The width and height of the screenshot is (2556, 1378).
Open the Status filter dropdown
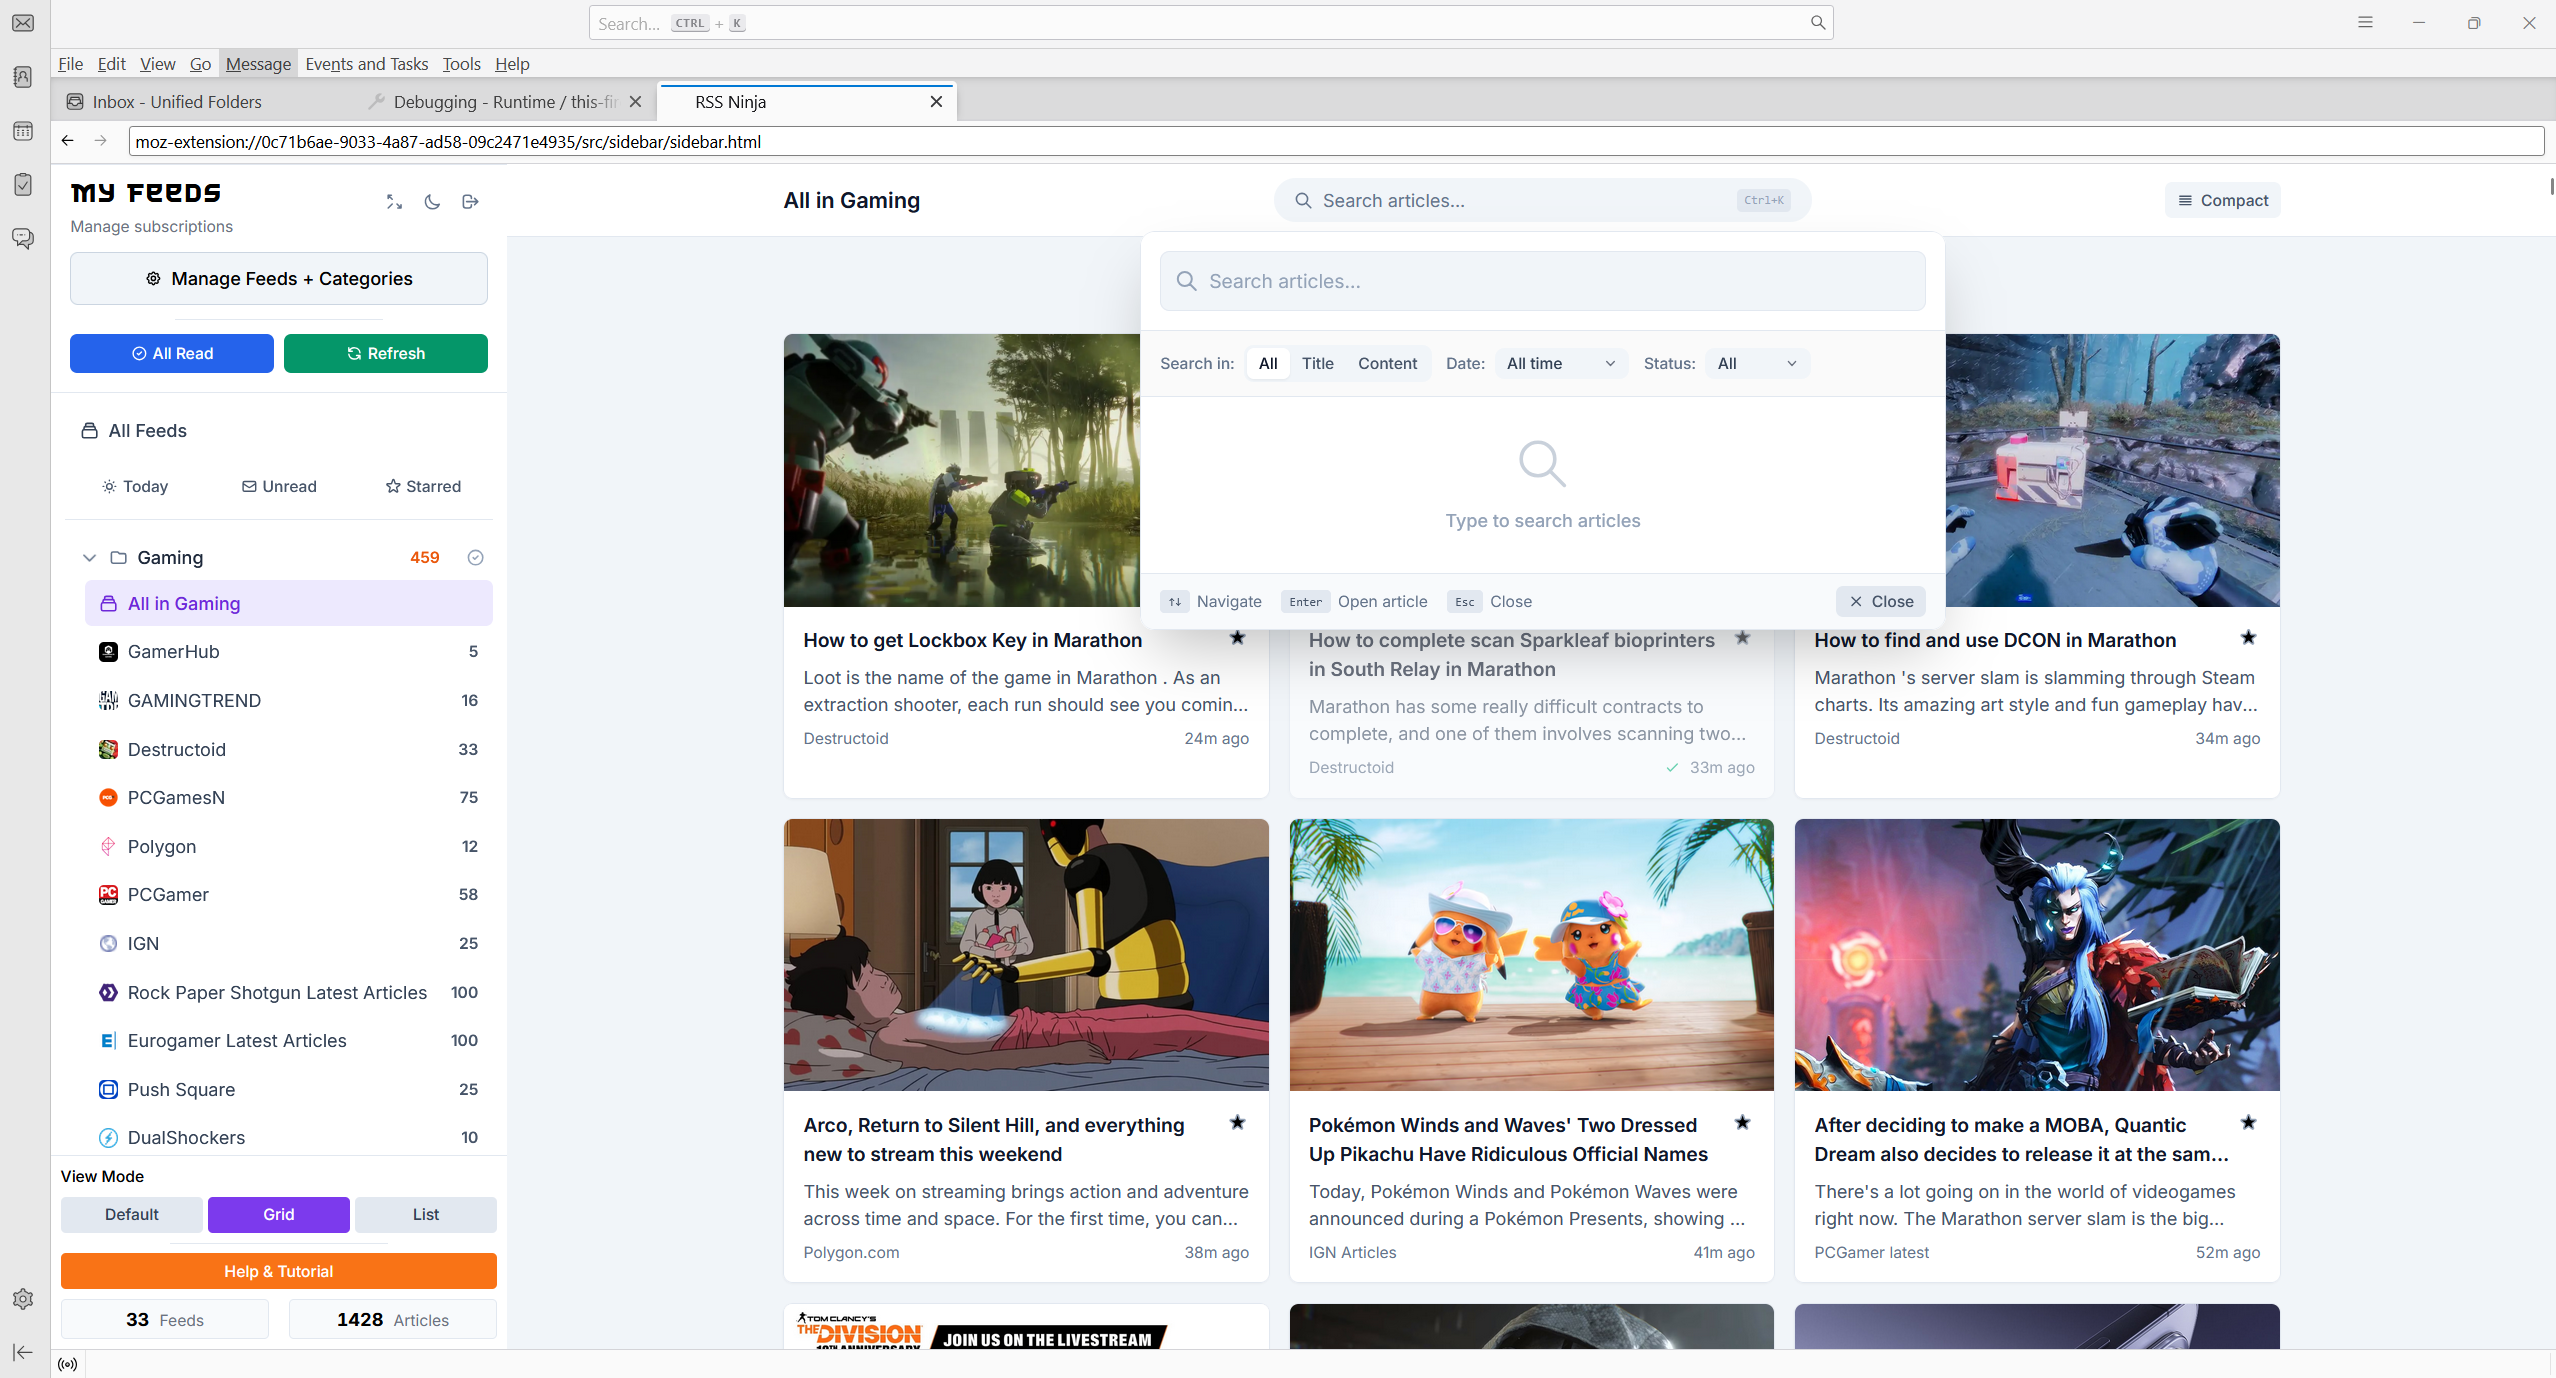pos(1756,364)
